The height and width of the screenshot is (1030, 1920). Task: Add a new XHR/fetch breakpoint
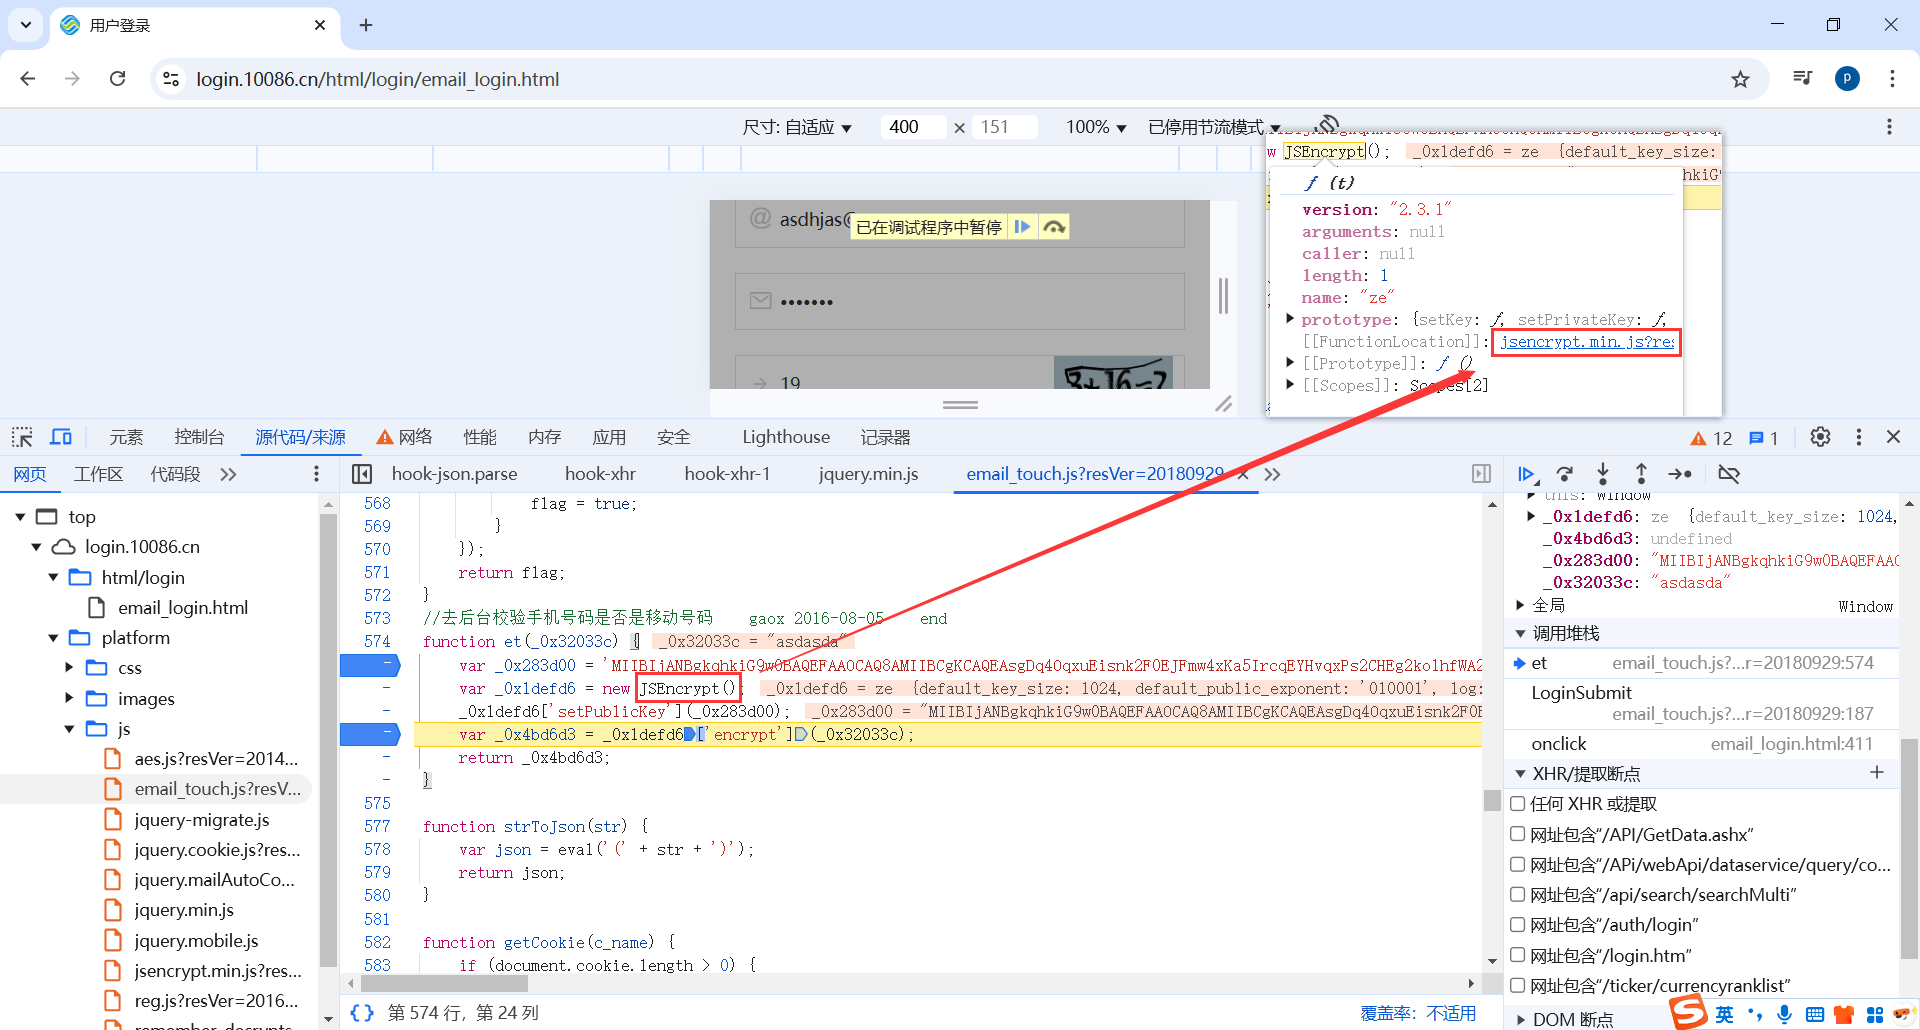tap(1877, 772)
